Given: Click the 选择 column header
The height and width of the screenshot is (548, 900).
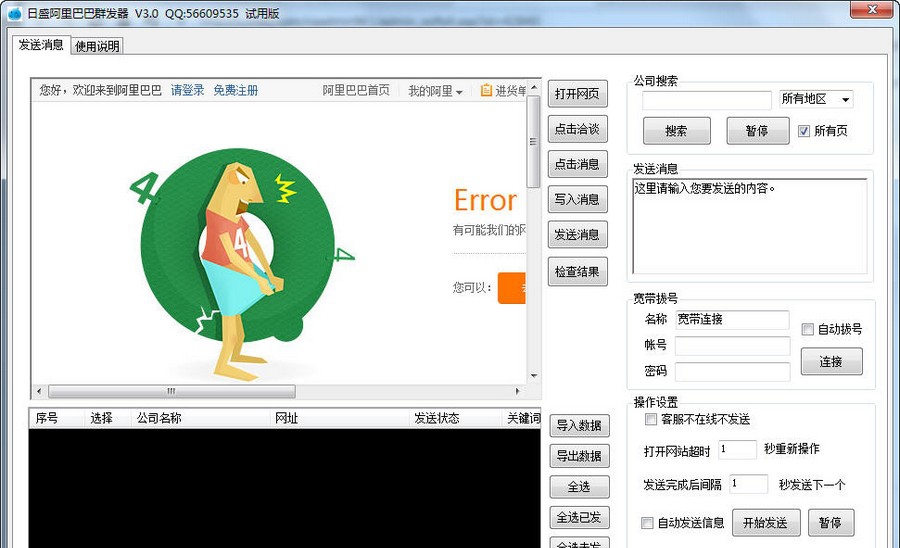Looking at the screenshot, I should point(107,418).
